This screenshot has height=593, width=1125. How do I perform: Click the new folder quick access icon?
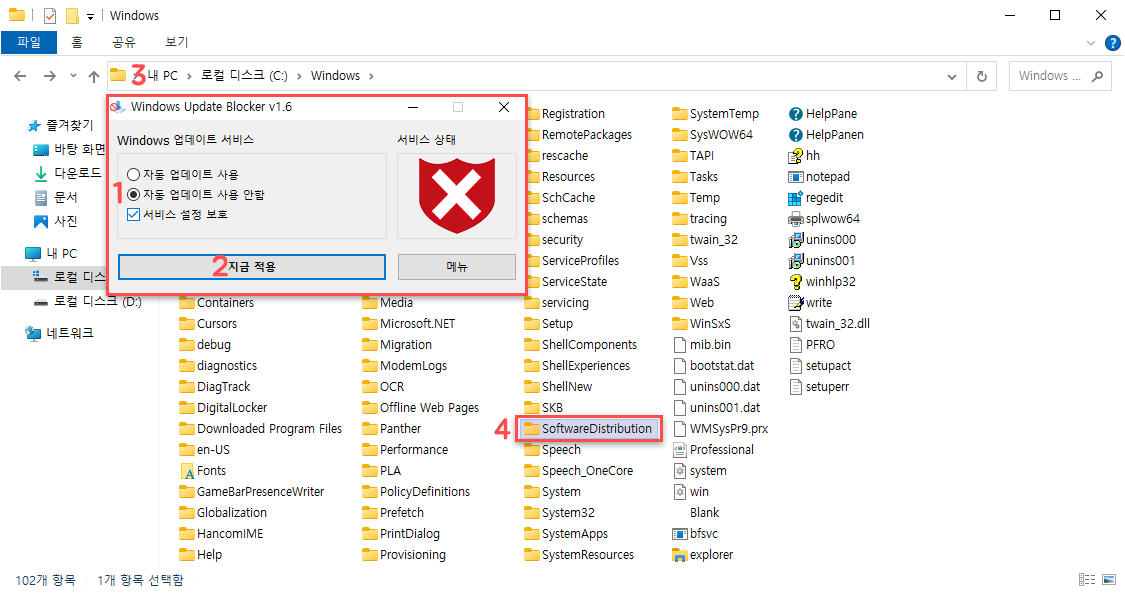[72, 16]
